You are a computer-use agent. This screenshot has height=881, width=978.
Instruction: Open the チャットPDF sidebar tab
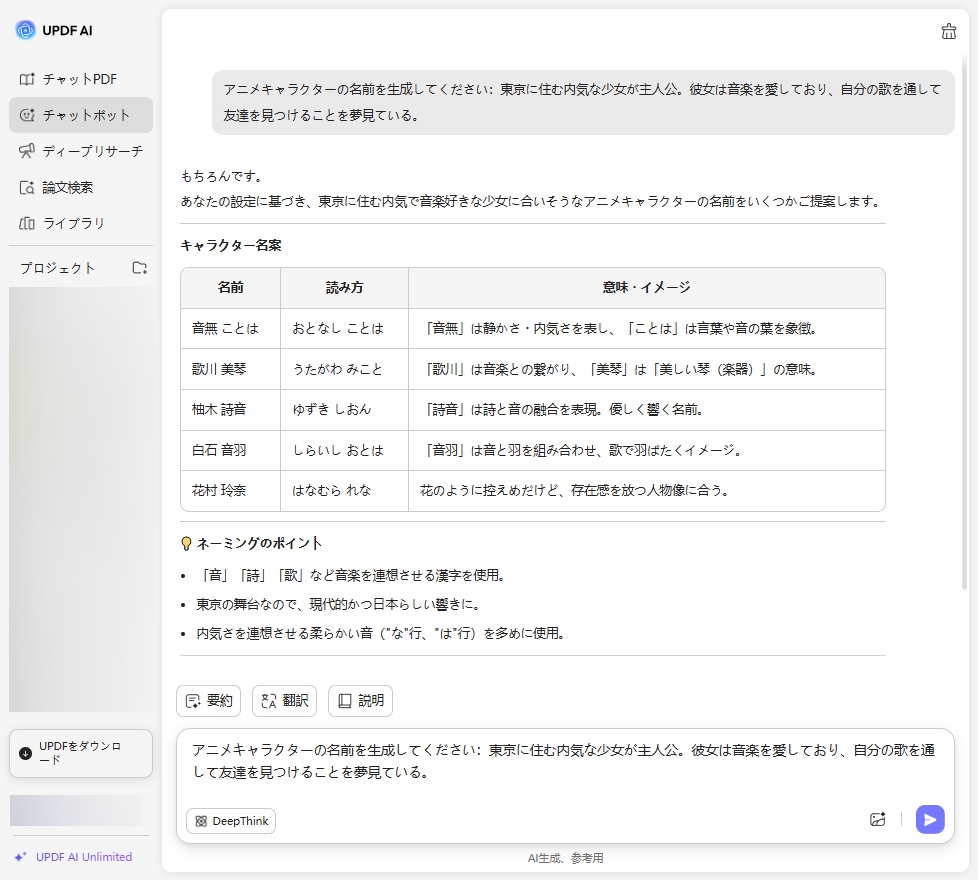click(x=80, y=79)
